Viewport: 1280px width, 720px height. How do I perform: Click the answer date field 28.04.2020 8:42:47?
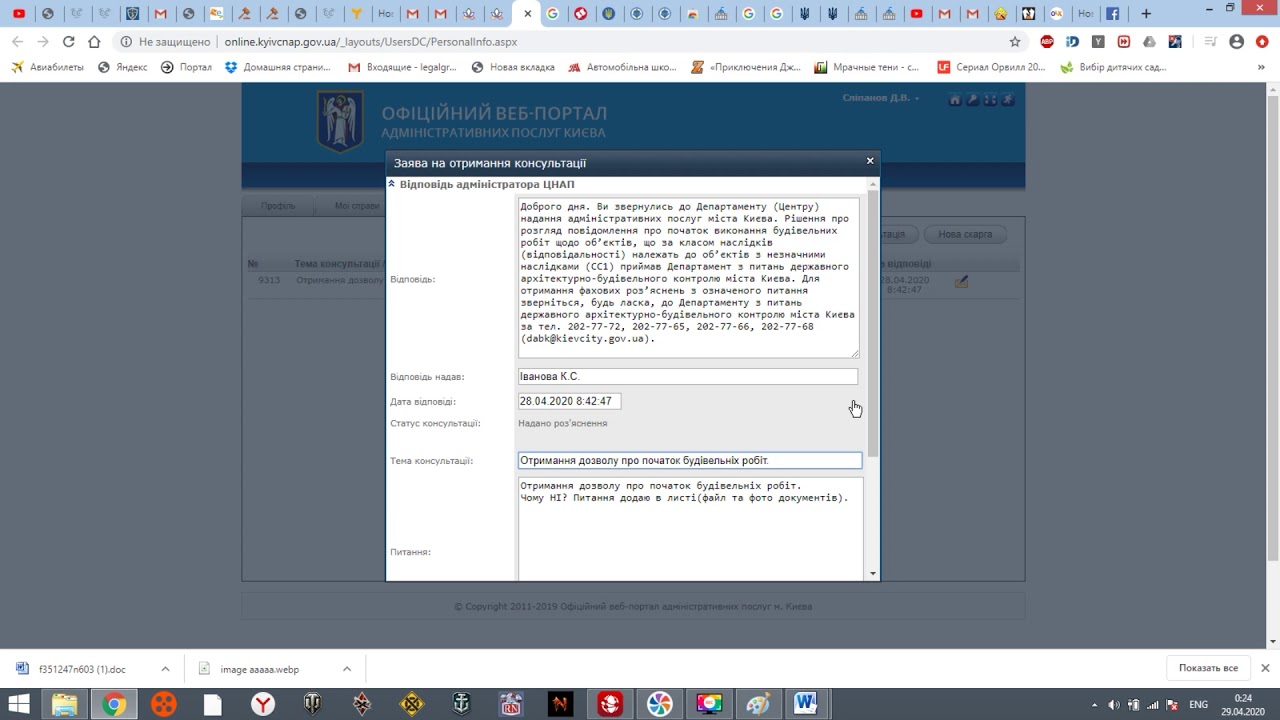tap(569, 401)
